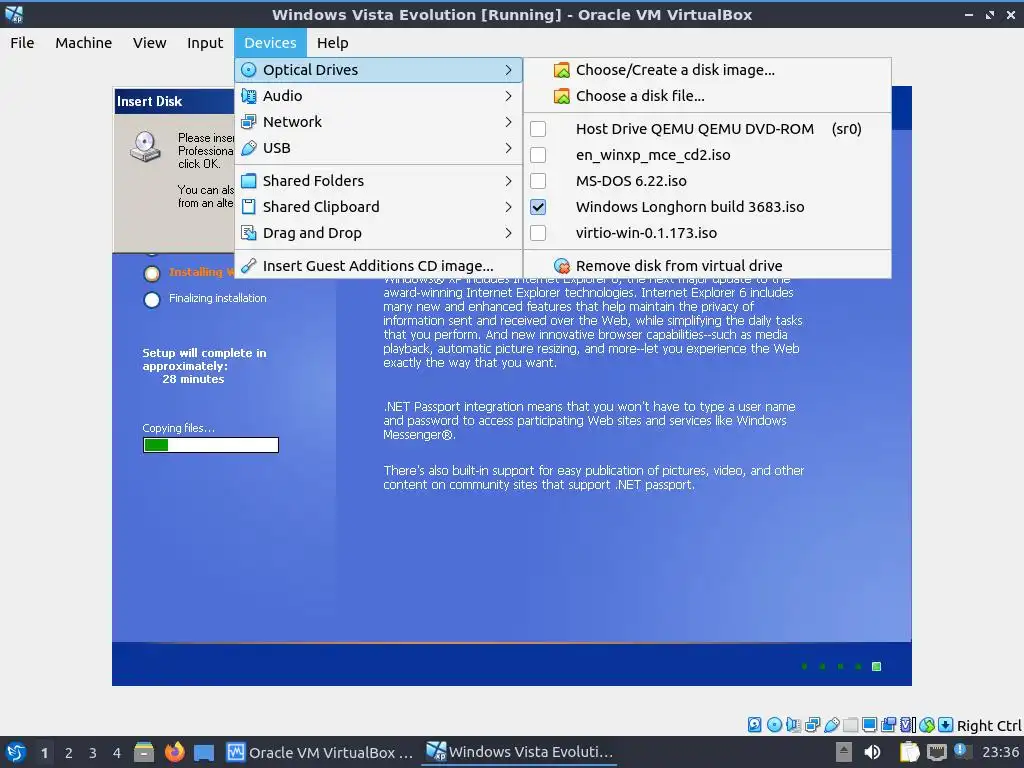
Task: Click the monitors icon beside Network entry
Action: 249,122
